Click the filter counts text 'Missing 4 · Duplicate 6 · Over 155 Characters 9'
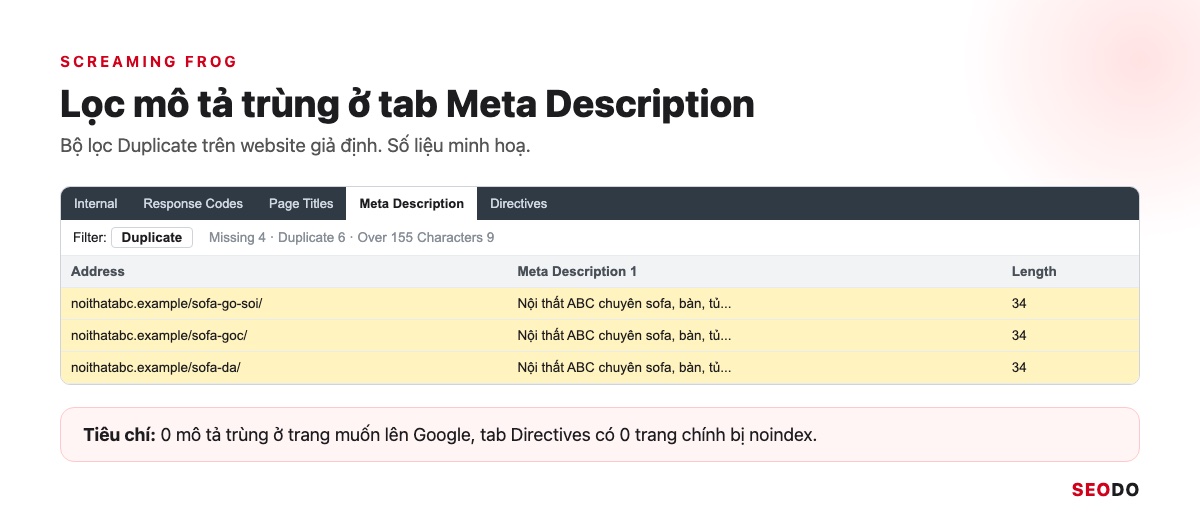The height and width of the screenshot is (522, 1200). pyautogui.click(x=351, y=237)
